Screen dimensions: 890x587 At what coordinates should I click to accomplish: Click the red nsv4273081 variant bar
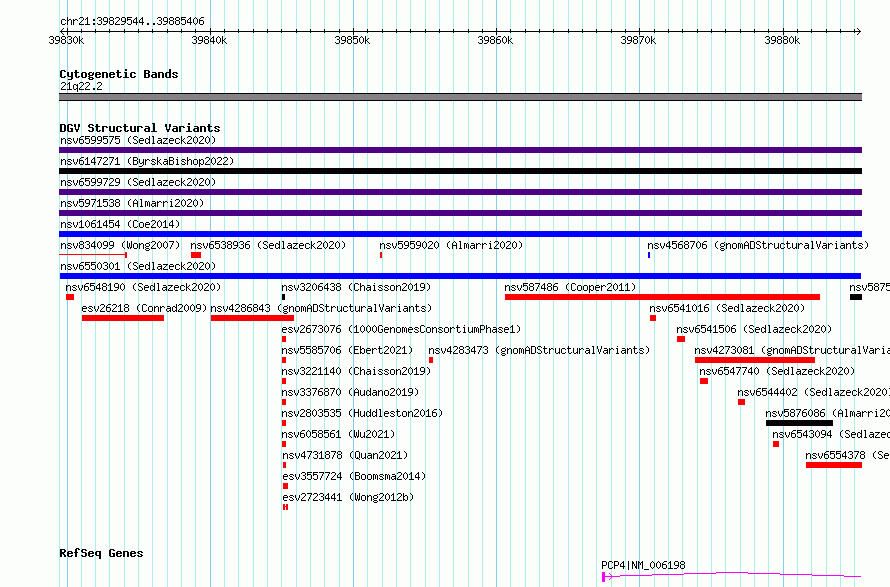pos(755,360)
